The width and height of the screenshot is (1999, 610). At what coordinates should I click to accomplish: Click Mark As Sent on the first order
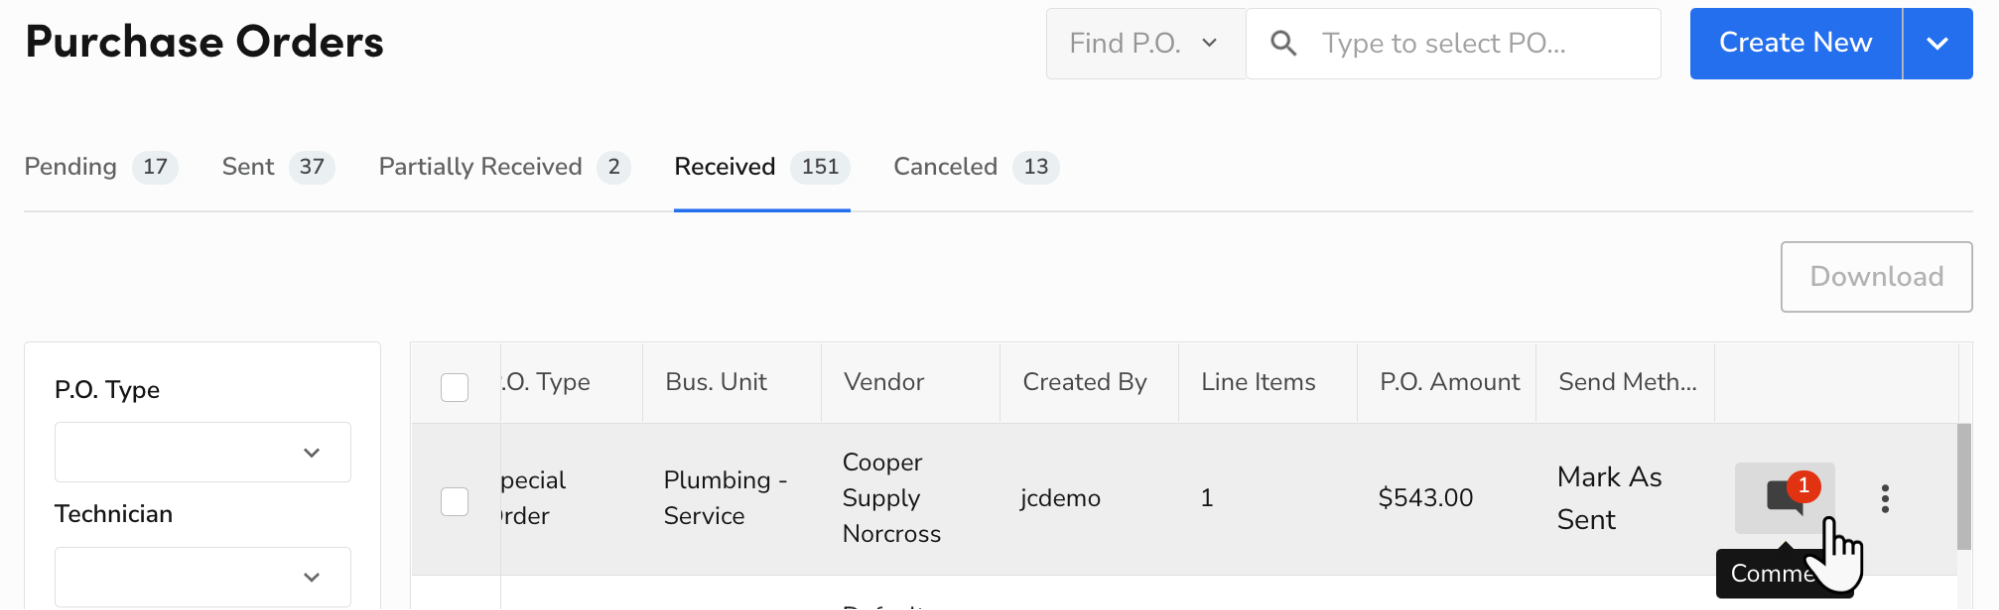(x=1609, y=498)
